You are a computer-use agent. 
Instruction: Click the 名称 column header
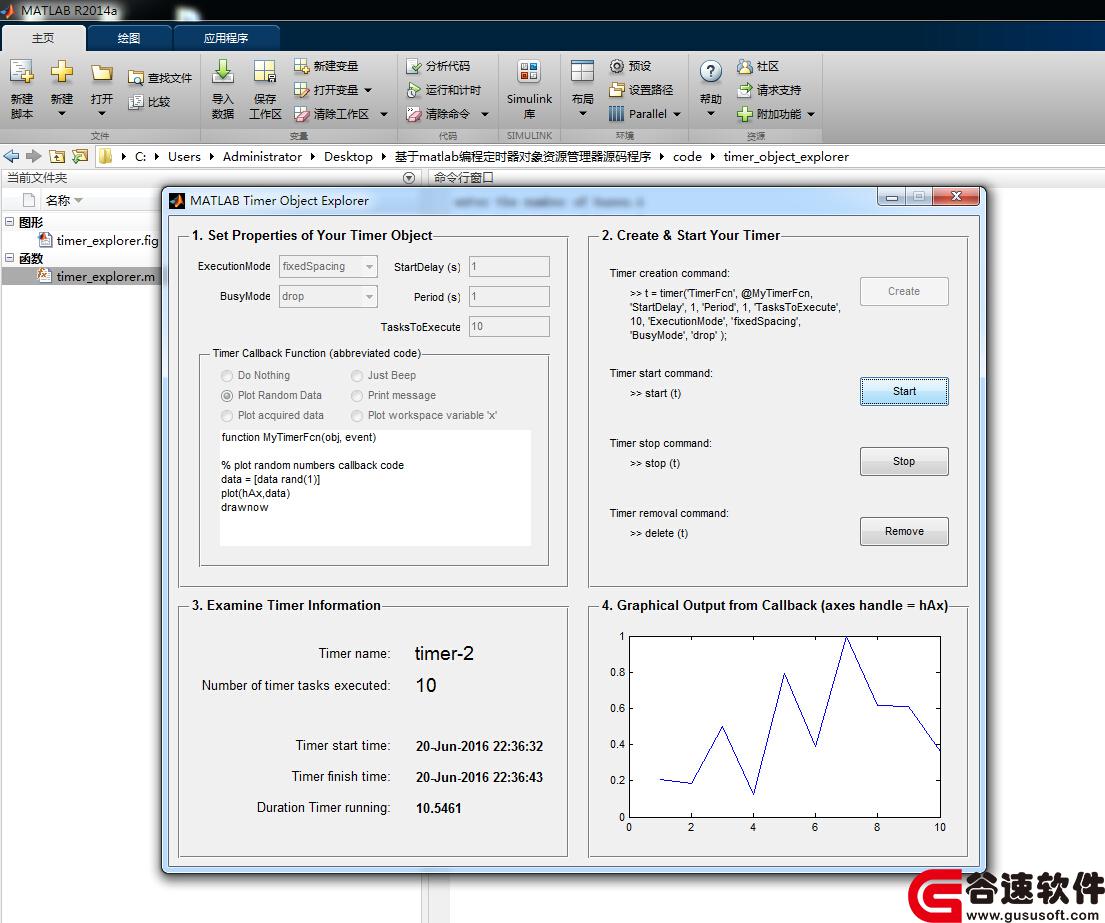coord(58,200)
